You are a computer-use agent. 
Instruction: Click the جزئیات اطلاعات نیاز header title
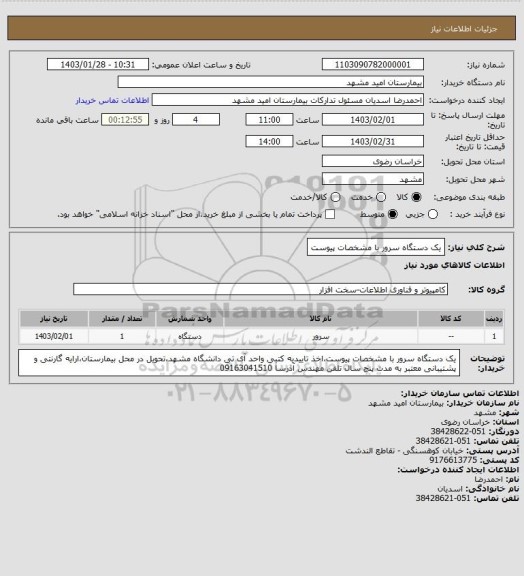point(464,29)
